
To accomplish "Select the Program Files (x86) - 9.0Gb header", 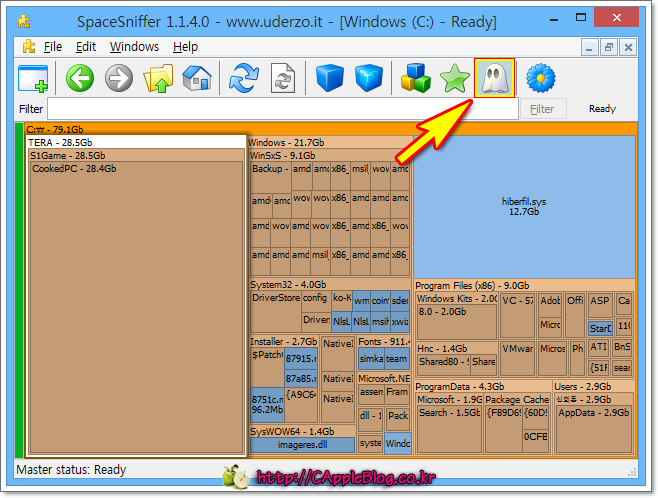I will point(524,286).
